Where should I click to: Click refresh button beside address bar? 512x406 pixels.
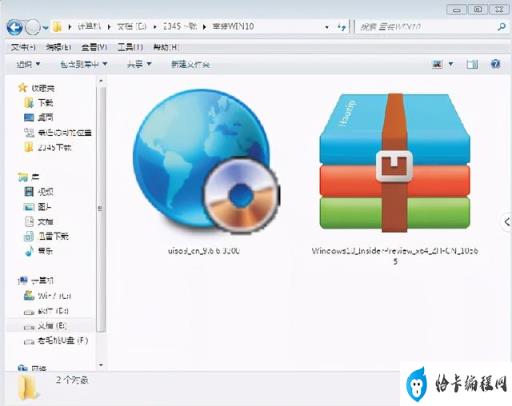click(342, 27)
